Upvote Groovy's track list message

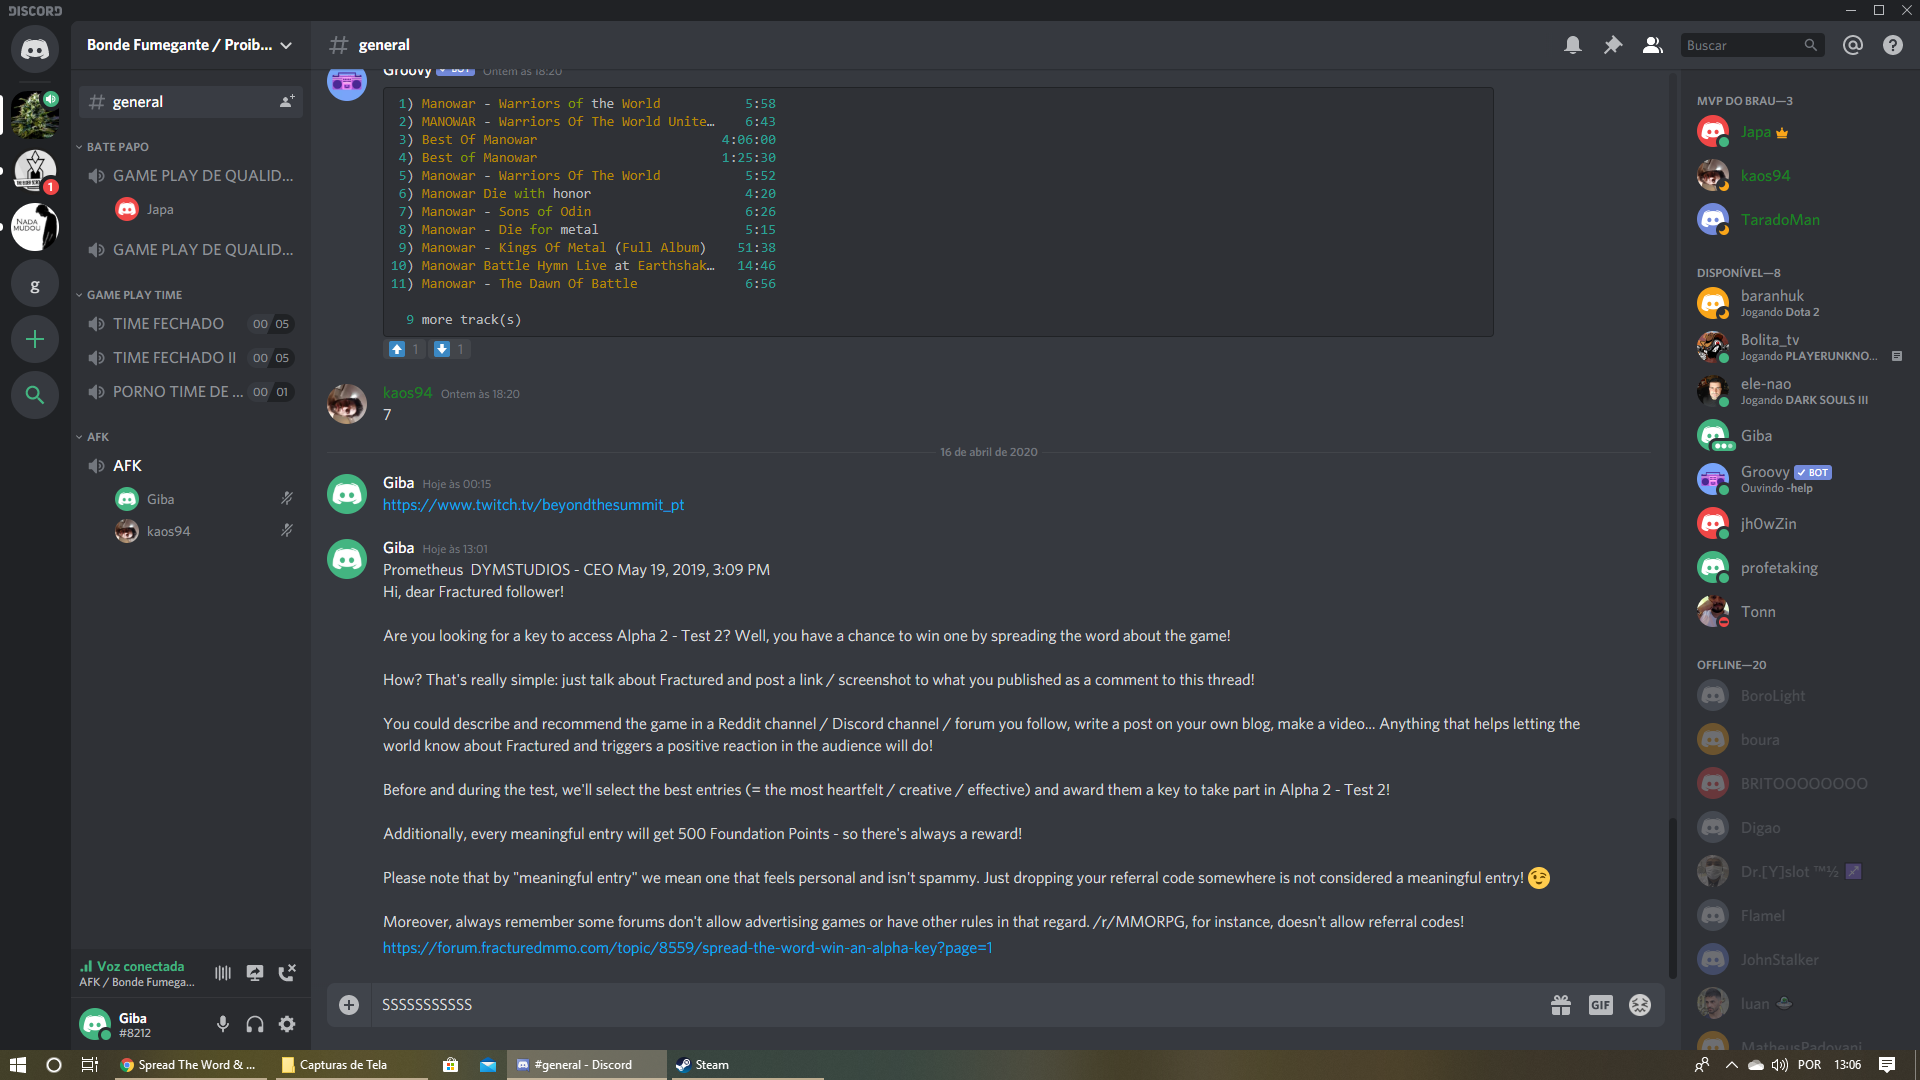click(405, 349)
